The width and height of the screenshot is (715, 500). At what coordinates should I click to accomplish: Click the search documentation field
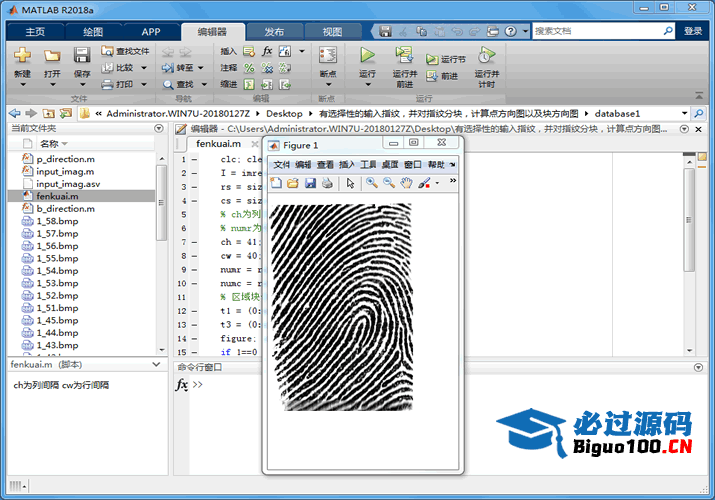pyautogui.click(x=596, y=31)
